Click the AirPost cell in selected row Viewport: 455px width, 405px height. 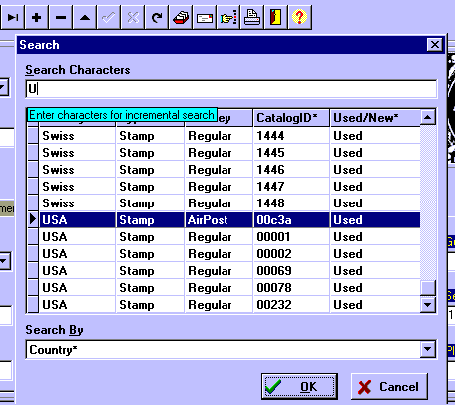point(218,220)
